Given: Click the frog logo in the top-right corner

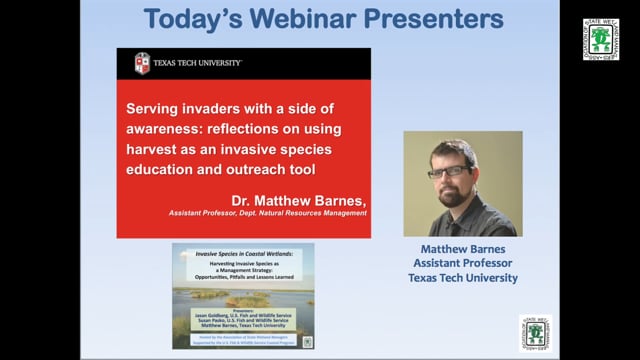Looking at the screenshot, I should pos(601,40).
